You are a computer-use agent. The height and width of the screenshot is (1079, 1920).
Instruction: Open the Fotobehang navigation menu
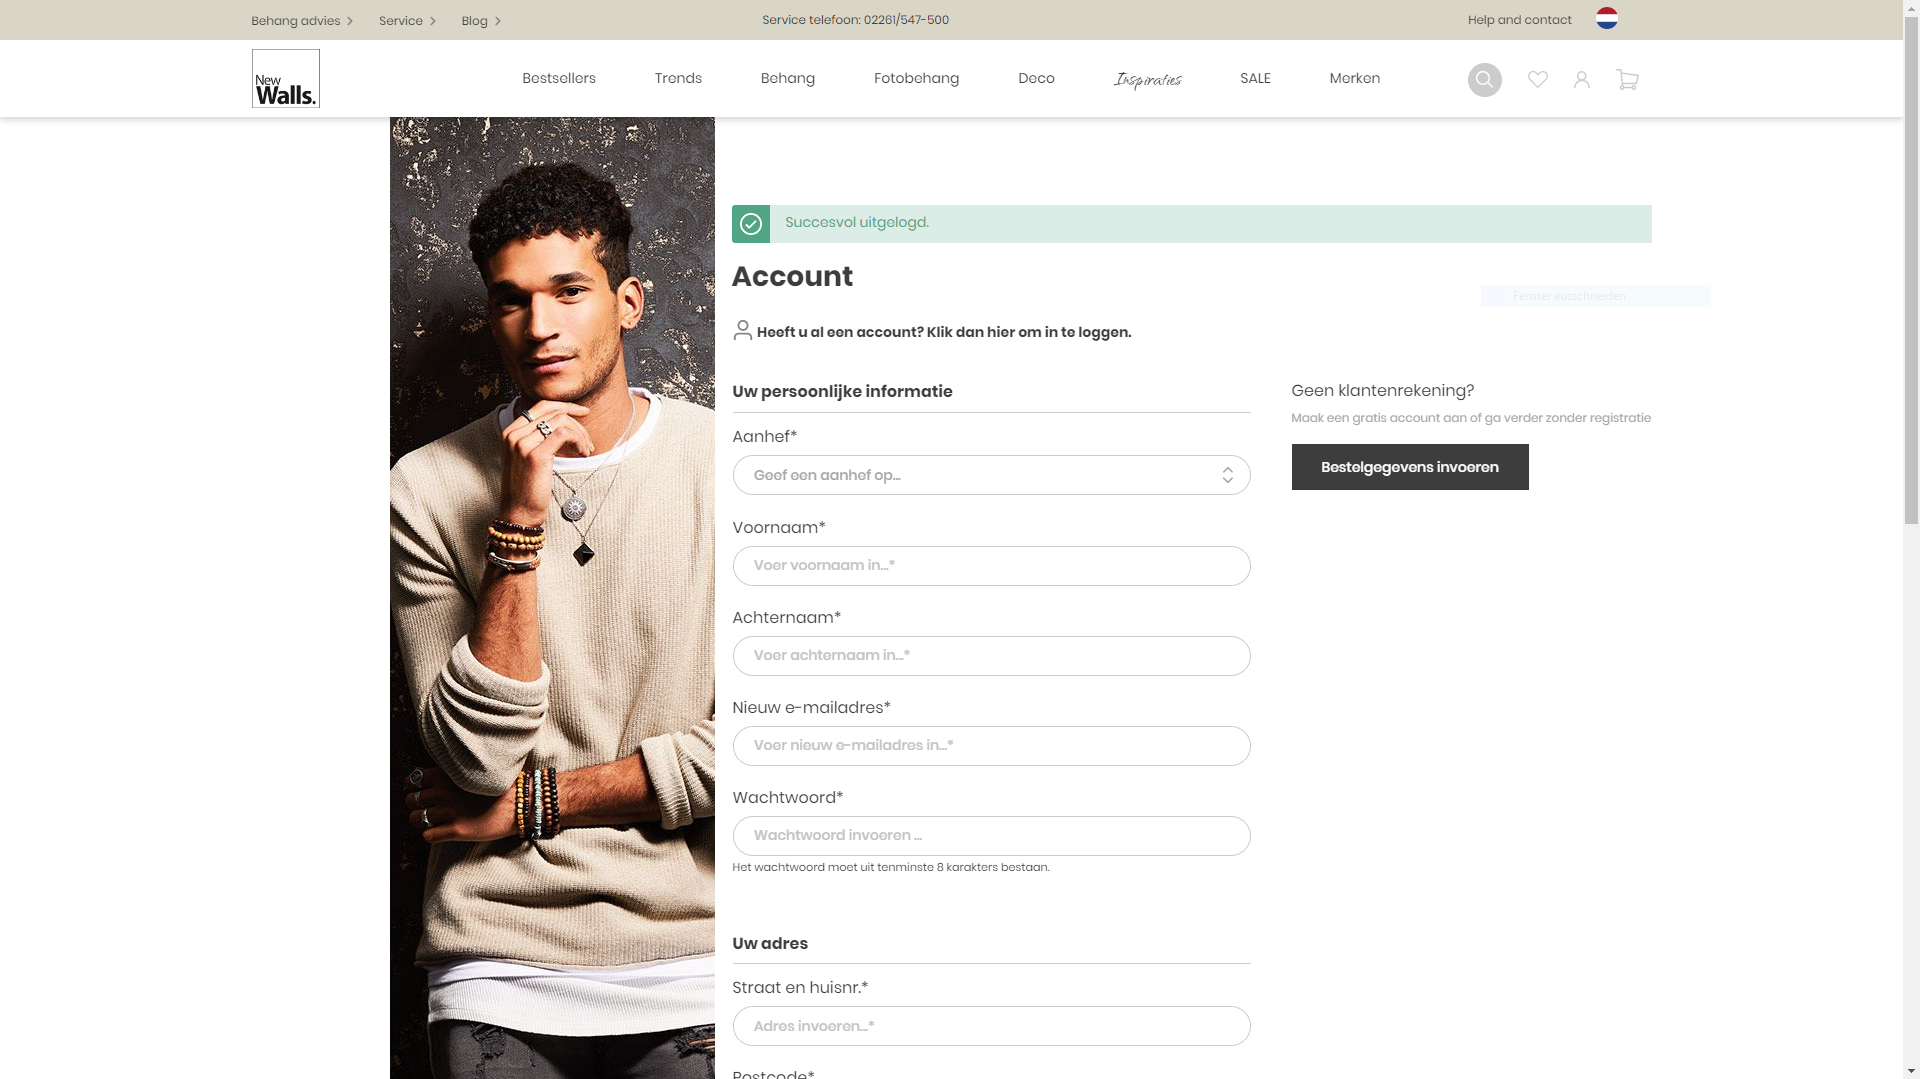click(x=916, y=78)
